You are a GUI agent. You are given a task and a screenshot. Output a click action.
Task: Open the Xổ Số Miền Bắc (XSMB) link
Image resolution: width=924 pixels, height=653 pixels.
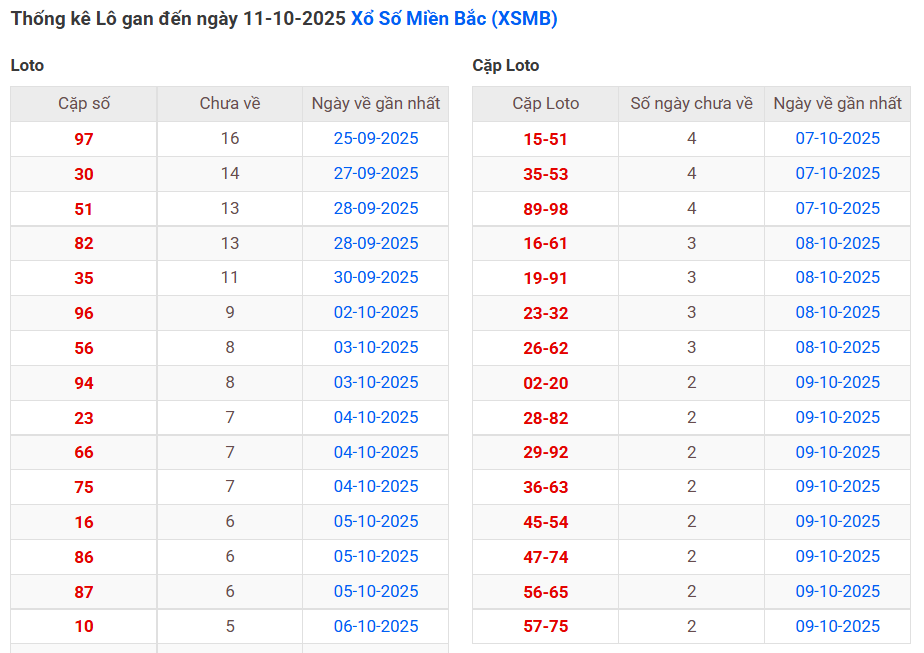pyautogui.click(x=454, y=19)
